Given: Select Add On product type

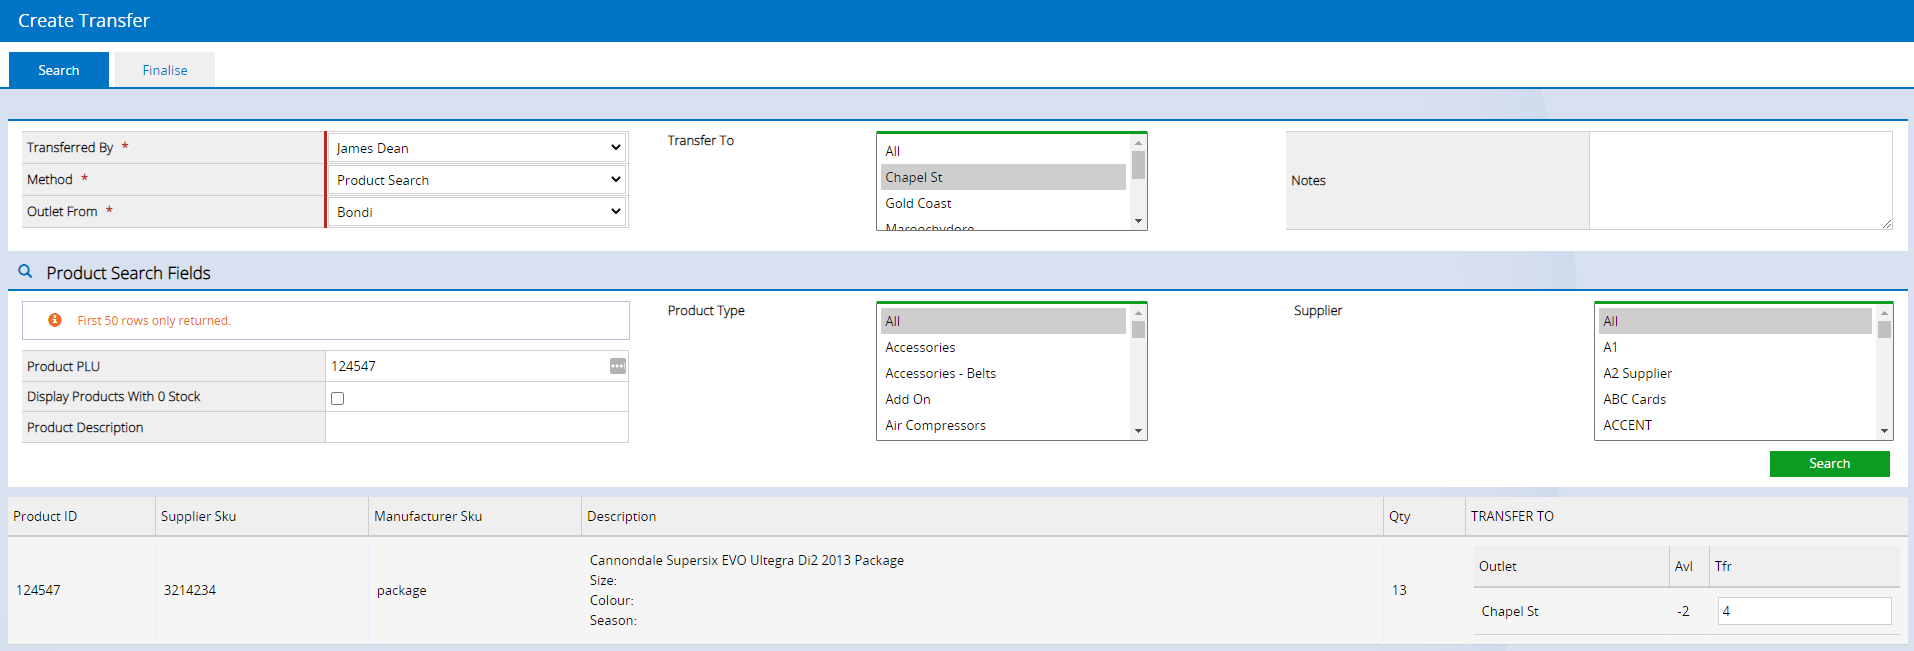Looking at the screenshot, I should point(1003,399).
